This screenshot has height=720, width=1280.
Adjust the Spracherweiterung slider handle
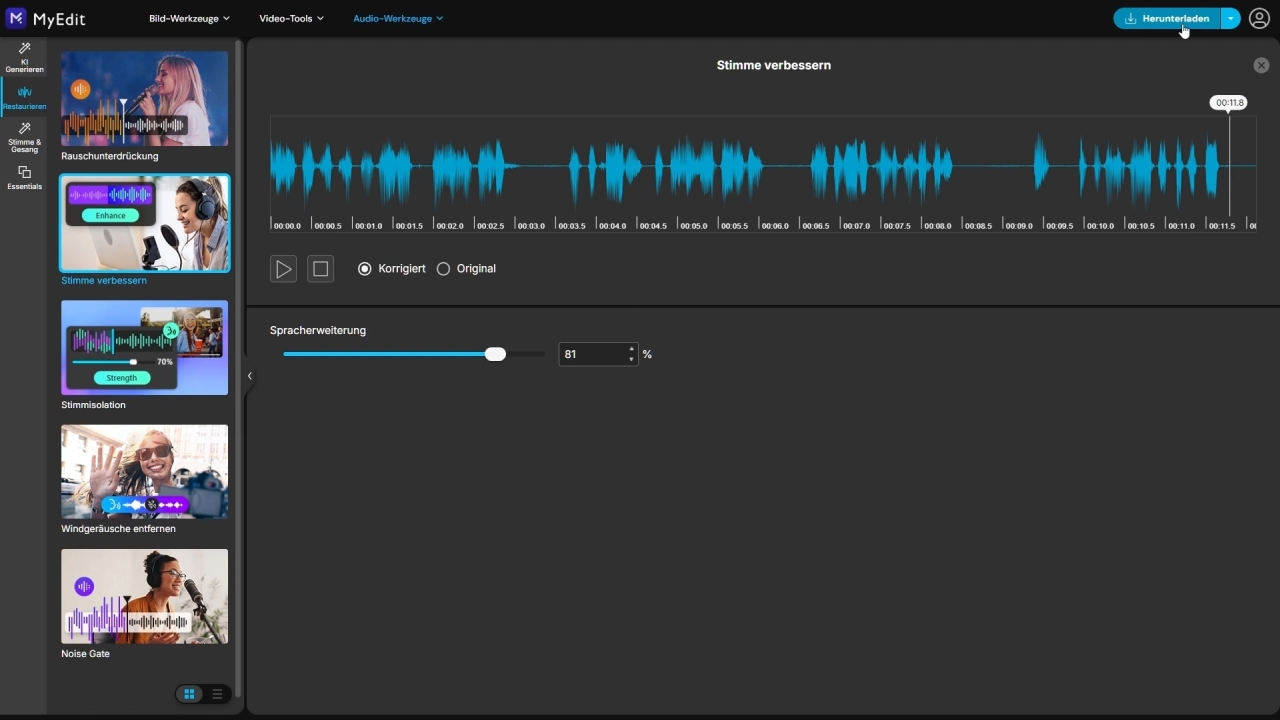[x=495, y=354]
